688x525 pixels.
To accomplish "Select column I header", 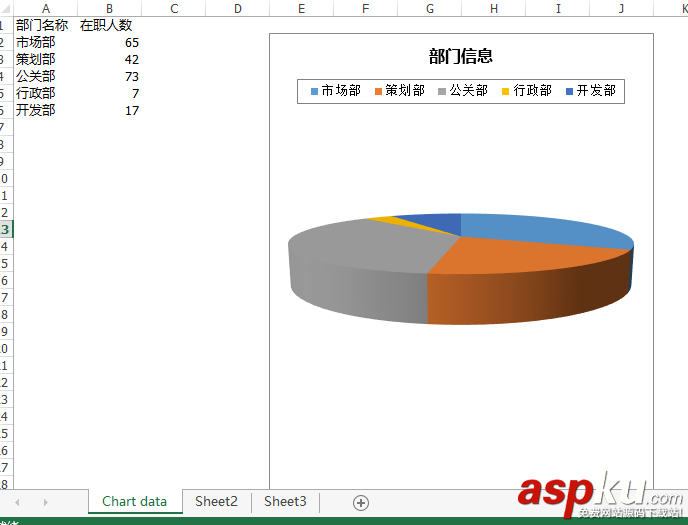I will coord(558,8).
